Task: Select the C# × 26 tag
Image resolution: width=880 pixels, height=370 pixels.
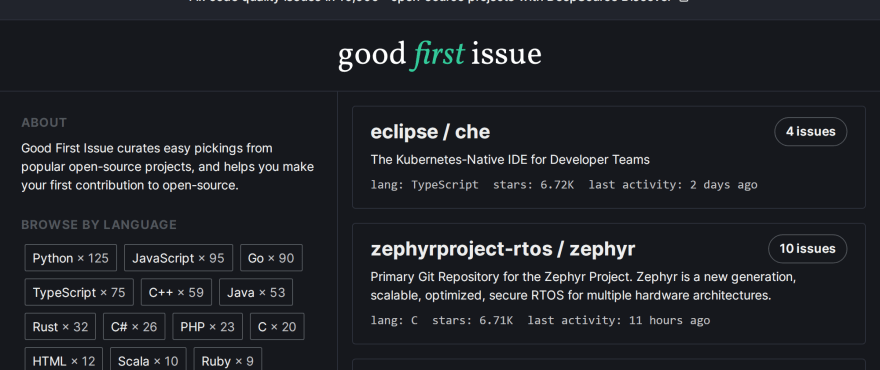Action: (134, 327)
